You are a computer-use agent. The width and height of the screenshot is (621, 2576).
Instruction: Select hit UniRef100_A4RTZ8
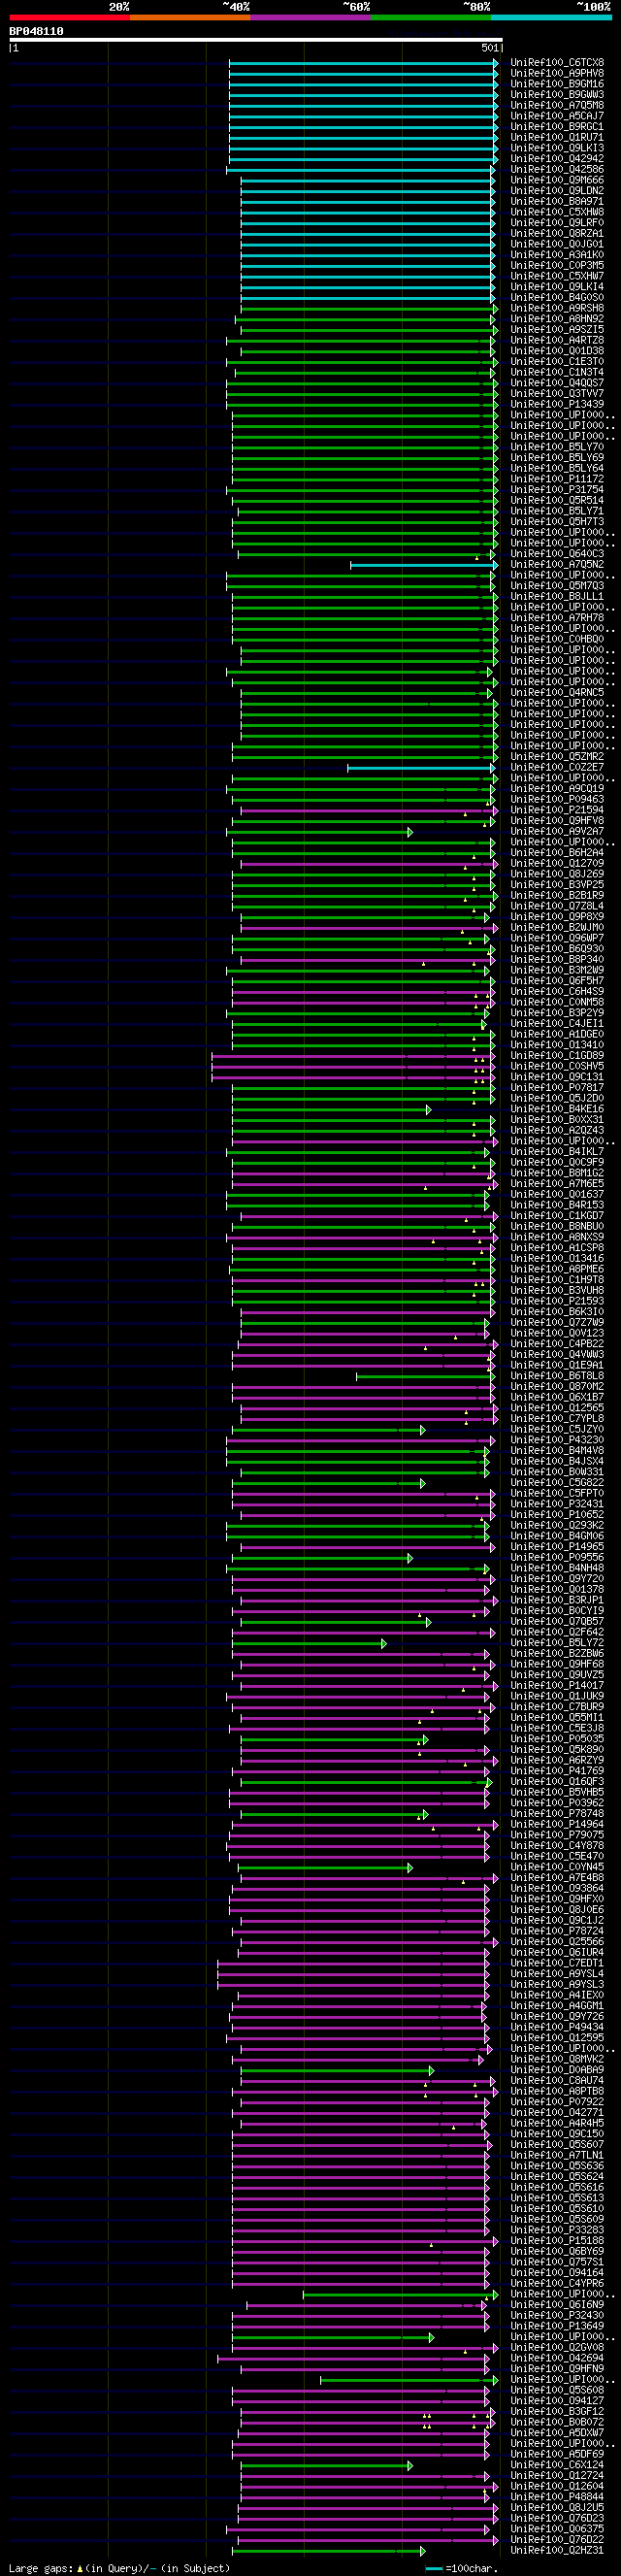point(557,340)
